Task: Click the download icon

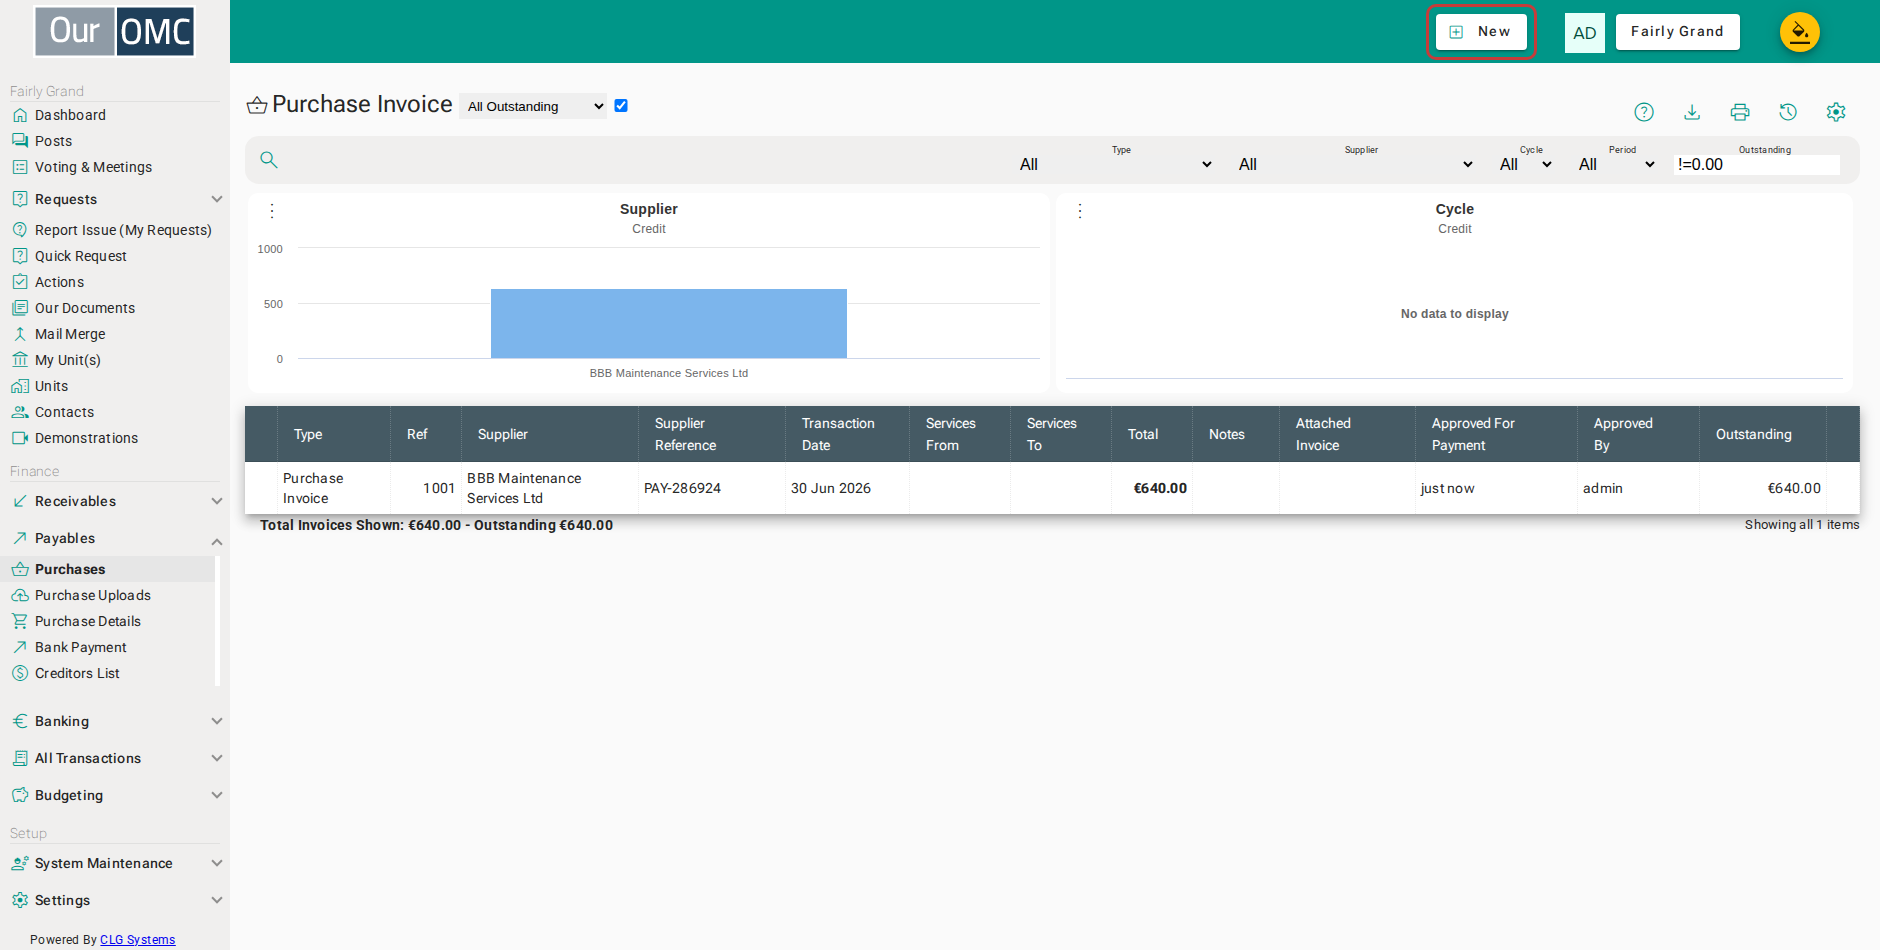Action: coord(1692,112)
